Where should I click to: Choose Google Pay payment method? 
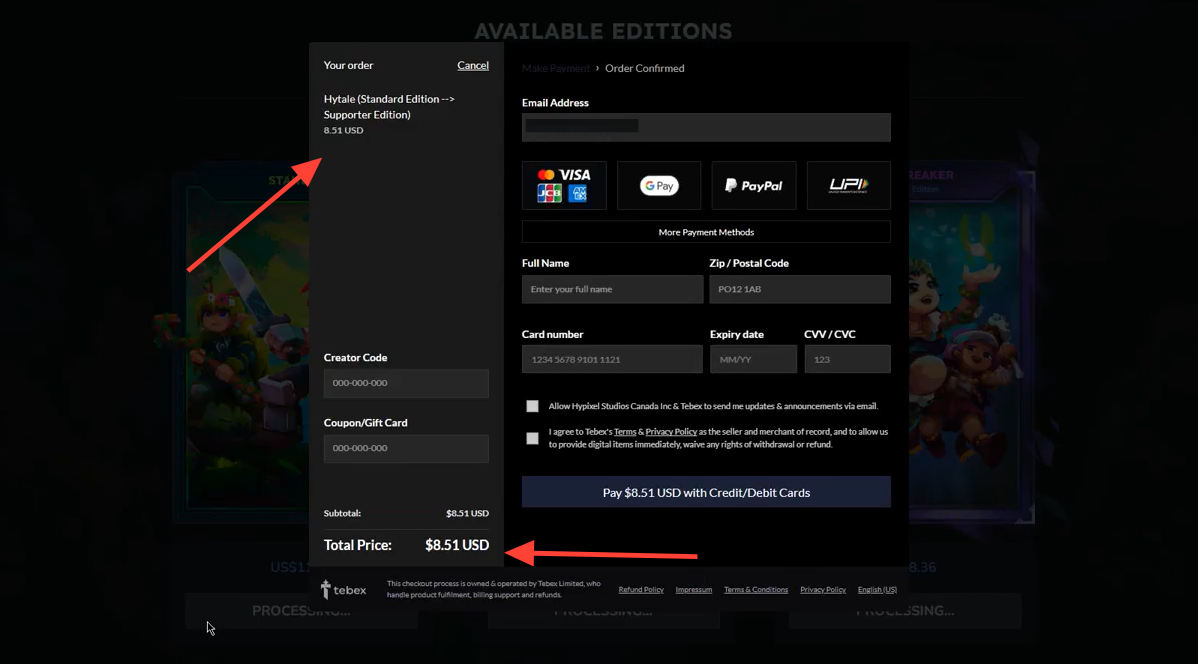(659, 185)
